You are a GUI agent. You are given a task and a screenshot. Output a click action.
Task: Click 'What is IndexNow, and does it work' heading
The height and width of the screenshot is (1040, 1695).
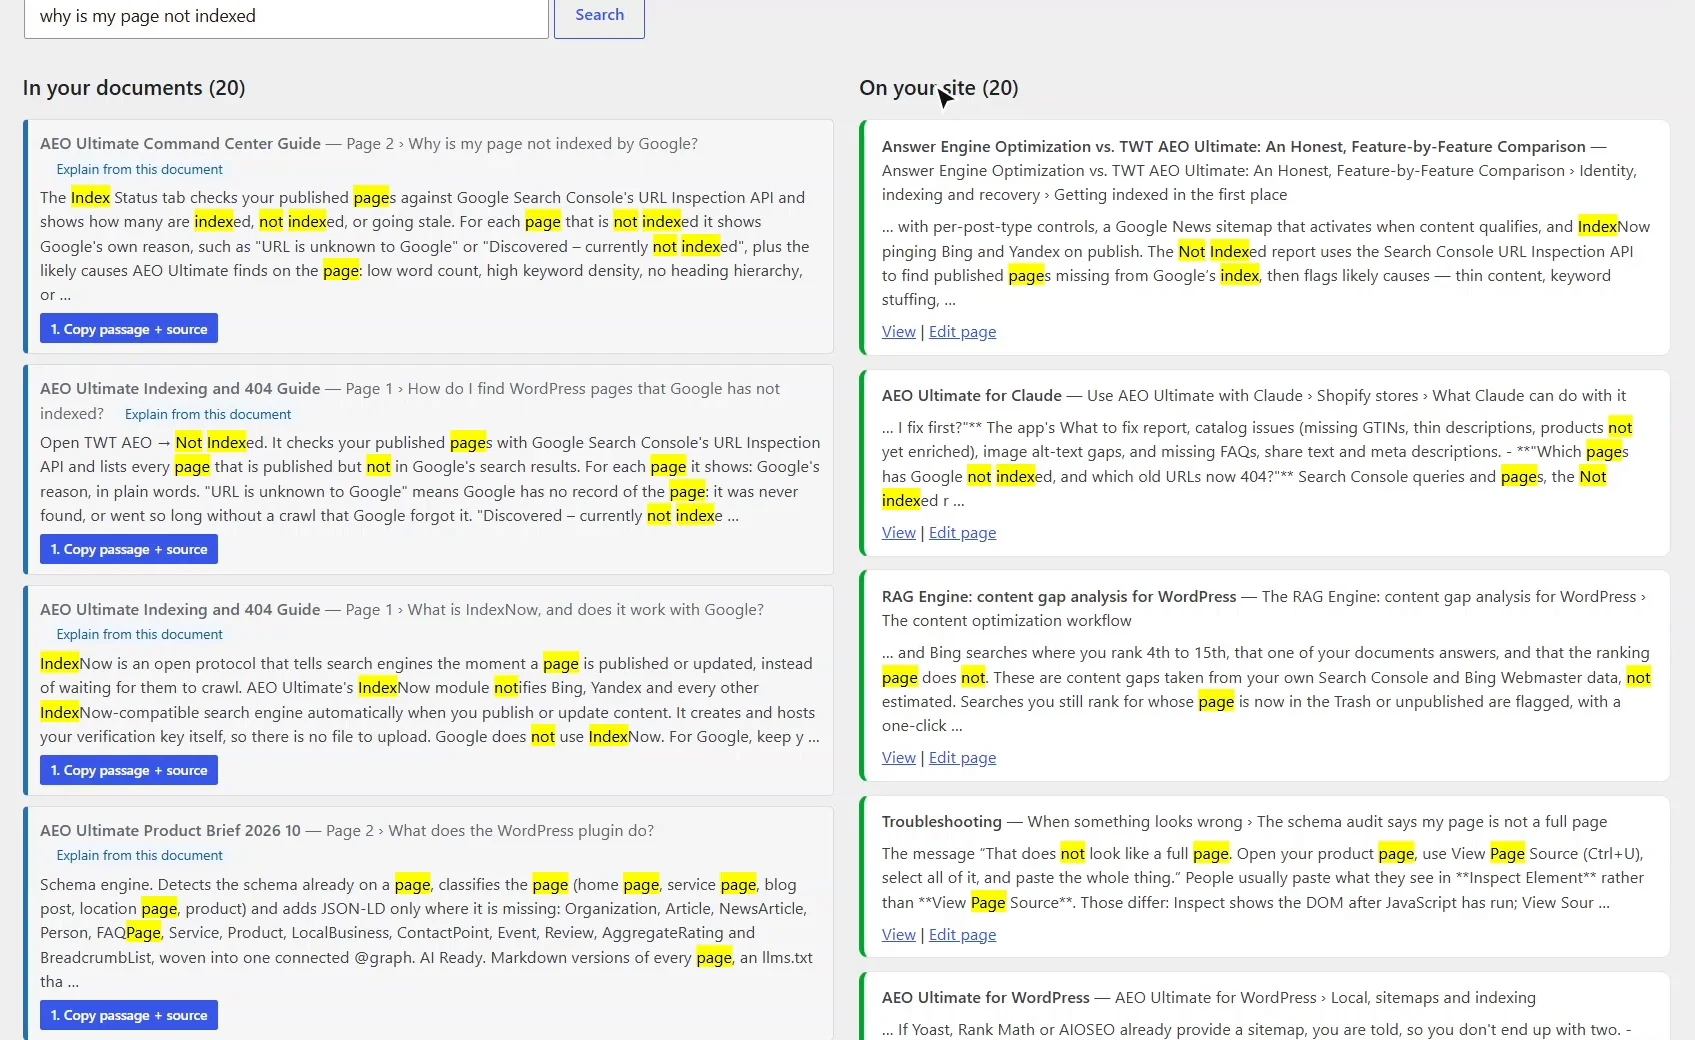tap(585, 610)
